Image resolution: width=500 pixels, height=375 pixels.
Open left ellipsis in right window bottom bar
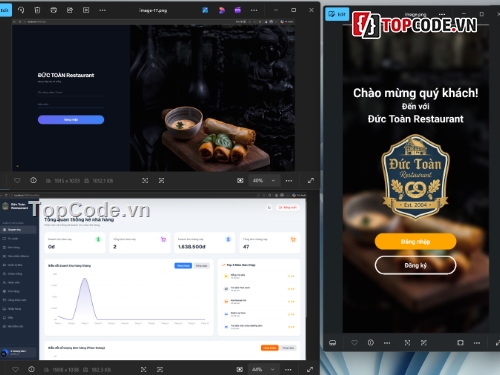point(387,343)
